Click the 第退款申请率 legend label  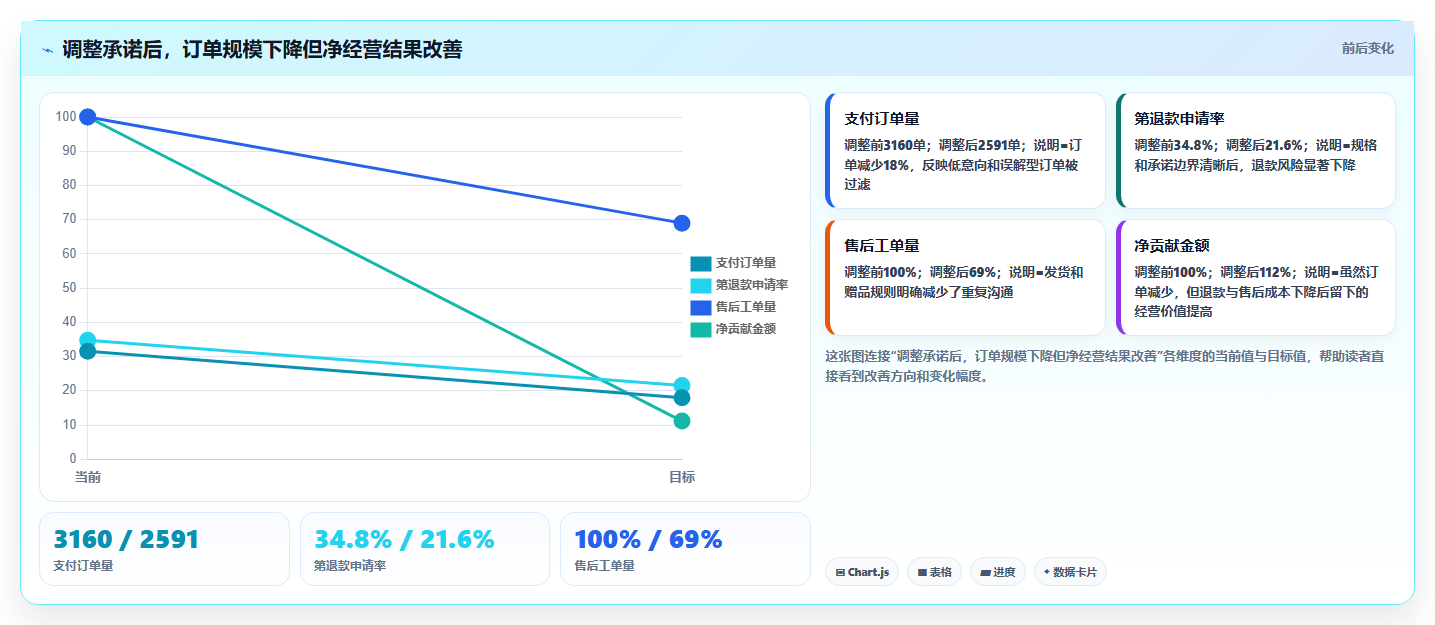(752, 285)
